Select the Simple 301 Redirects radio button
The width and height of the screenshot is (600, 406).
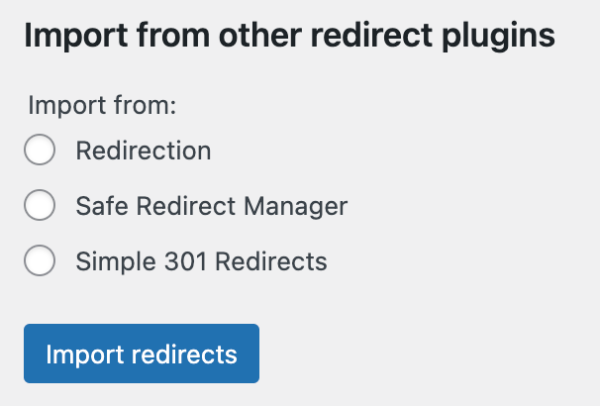pyautogui.click(x=40, y=262)
